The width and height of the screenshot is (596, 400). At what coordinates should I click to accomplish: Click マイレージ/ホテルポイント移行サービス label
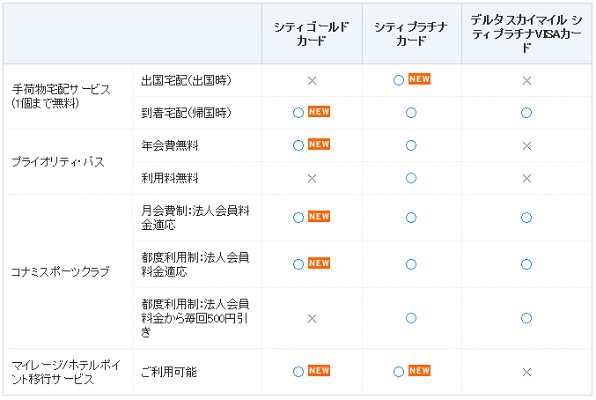(66, 372)
